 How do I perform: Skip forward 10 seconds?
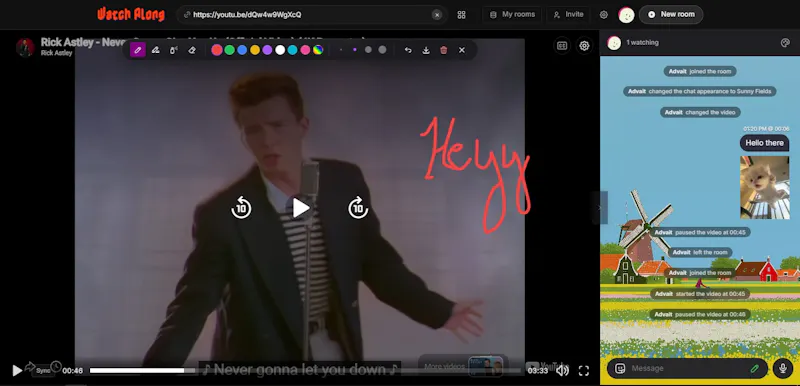358,208
